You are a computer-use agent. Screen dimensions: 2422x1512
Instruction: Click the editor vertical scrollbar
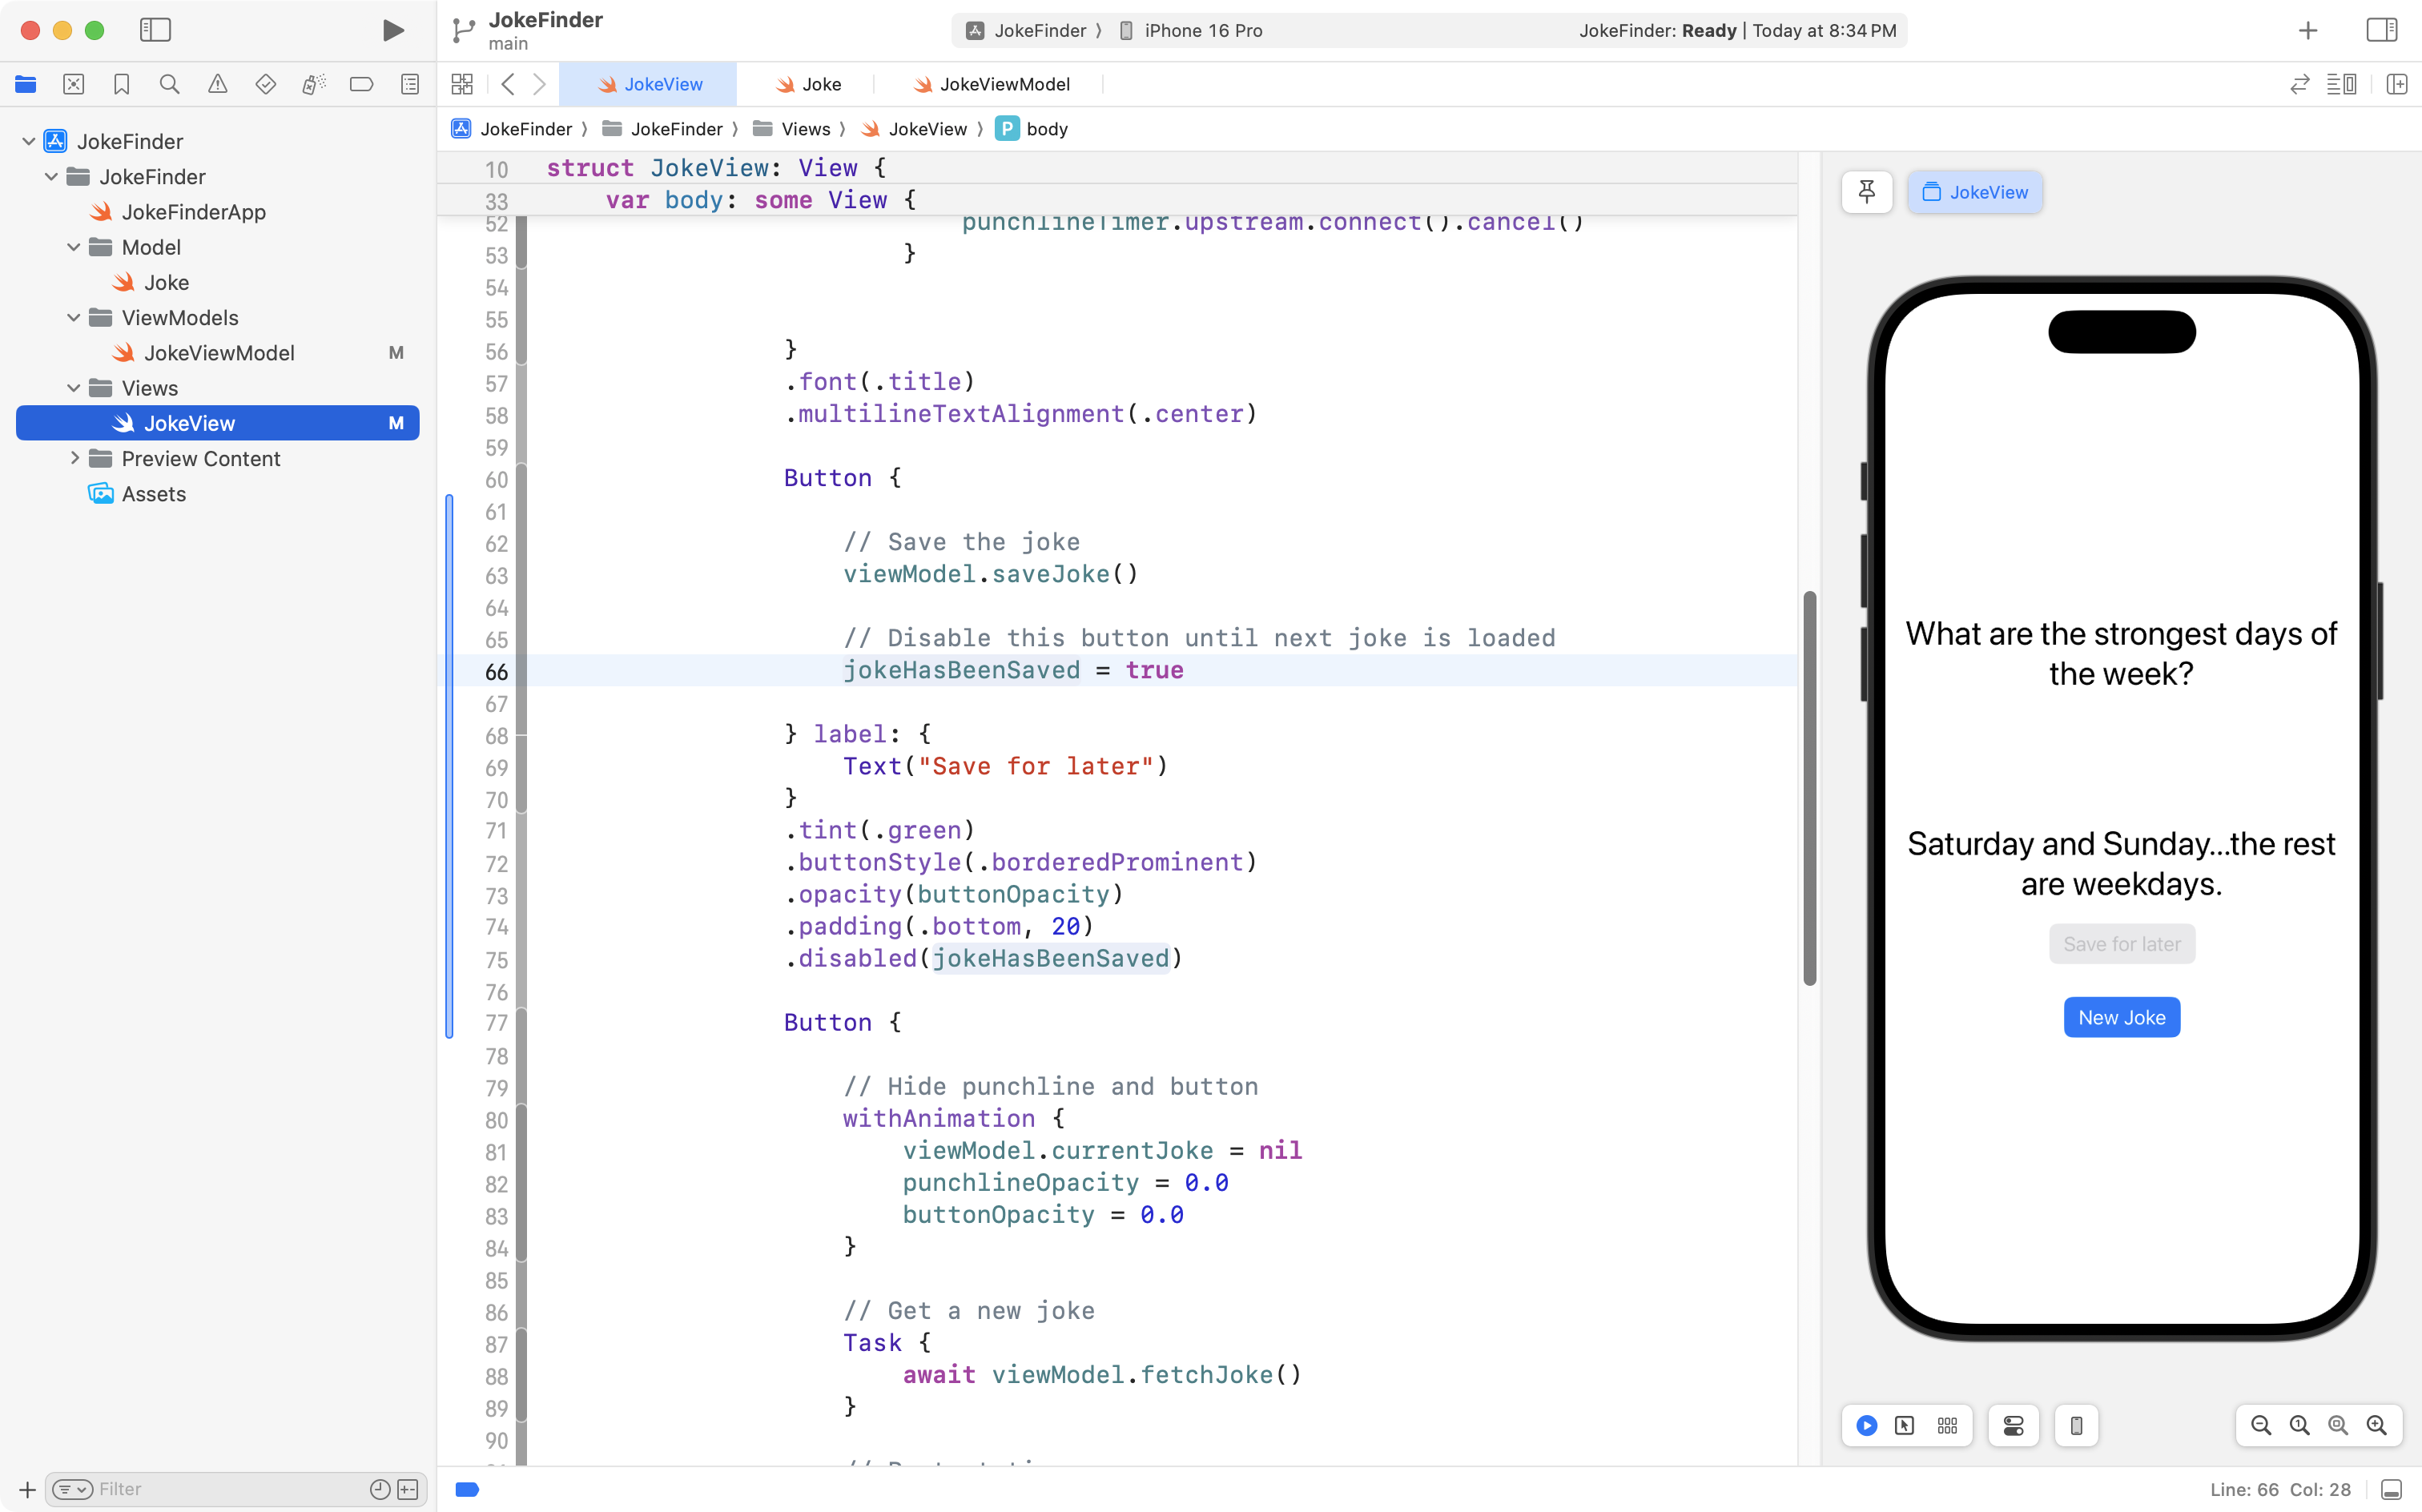coord(1809,788)
